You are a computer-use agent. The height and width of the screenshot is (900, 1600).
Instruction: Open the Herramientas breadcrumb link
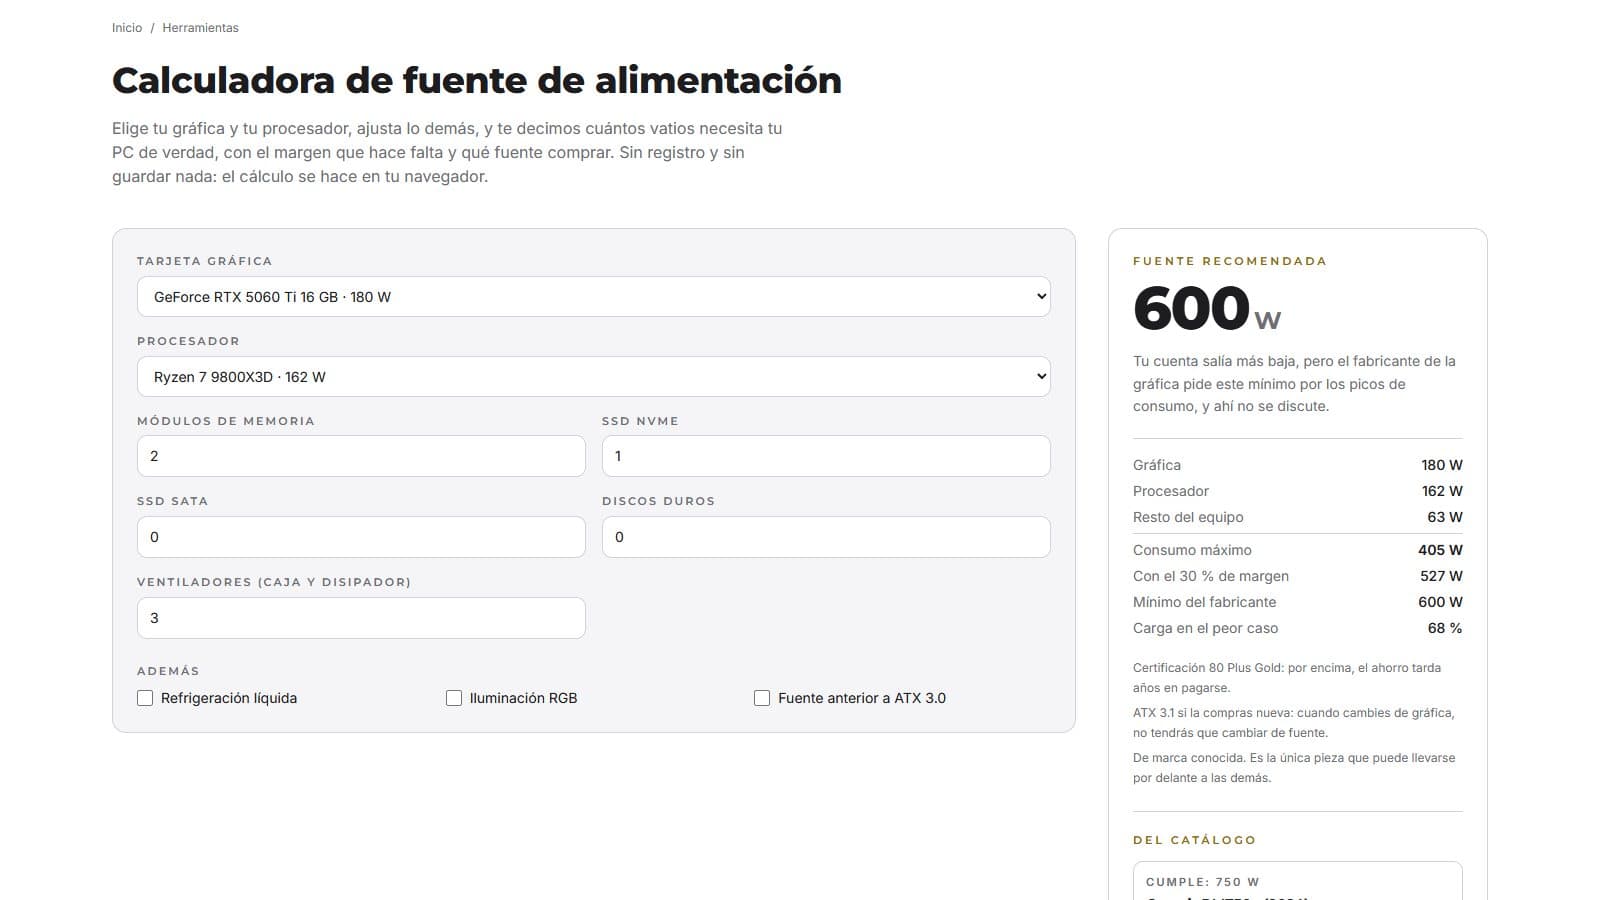[200, 28]
